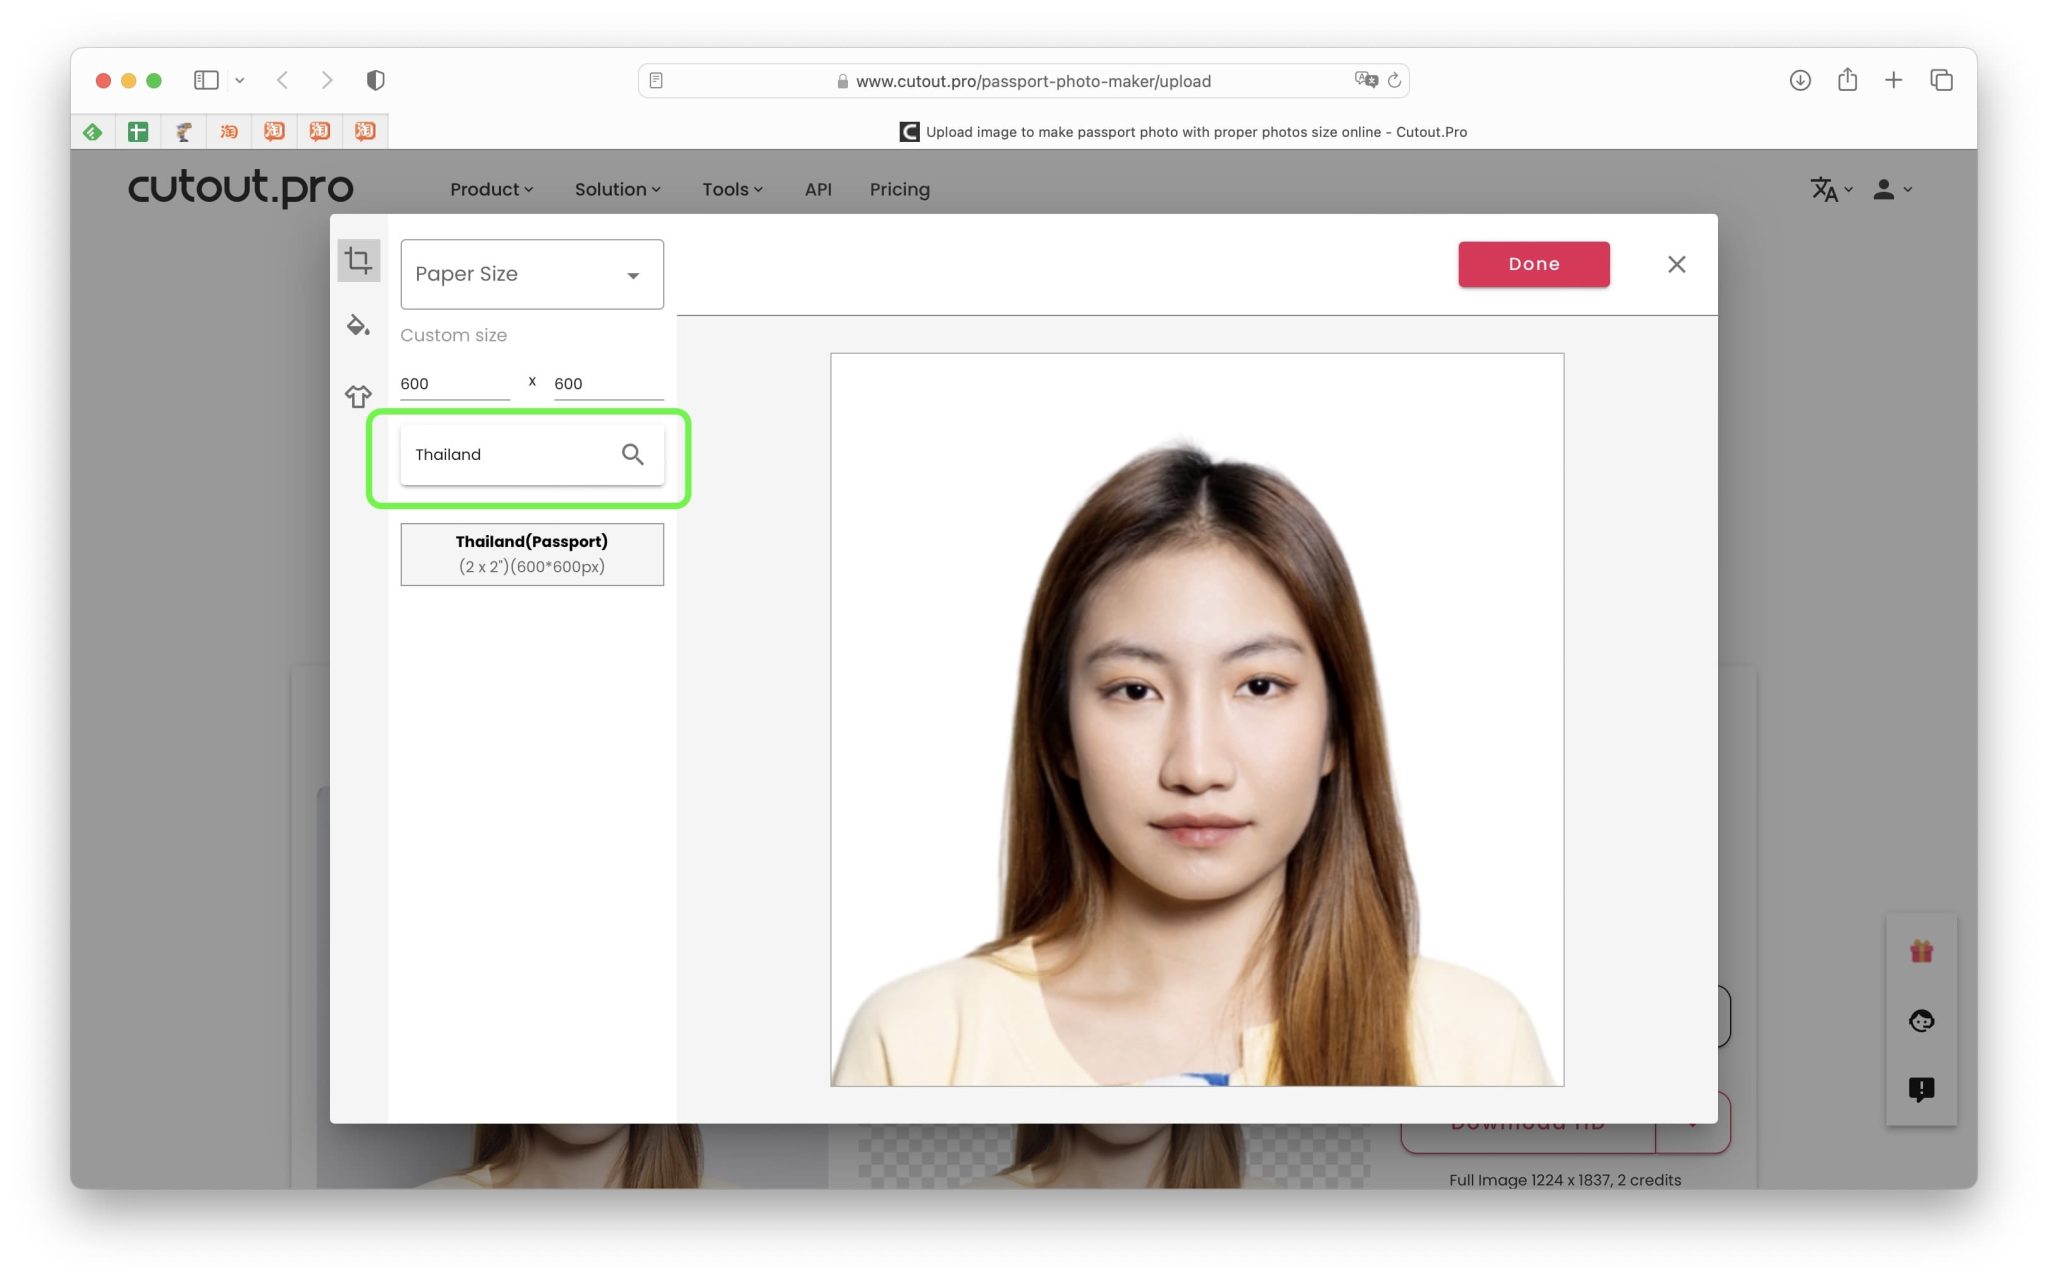The height and width of the screenshot is (1282, 2048).
Task: Open the Download HD options arrow
Action: click(1692, 1122)
